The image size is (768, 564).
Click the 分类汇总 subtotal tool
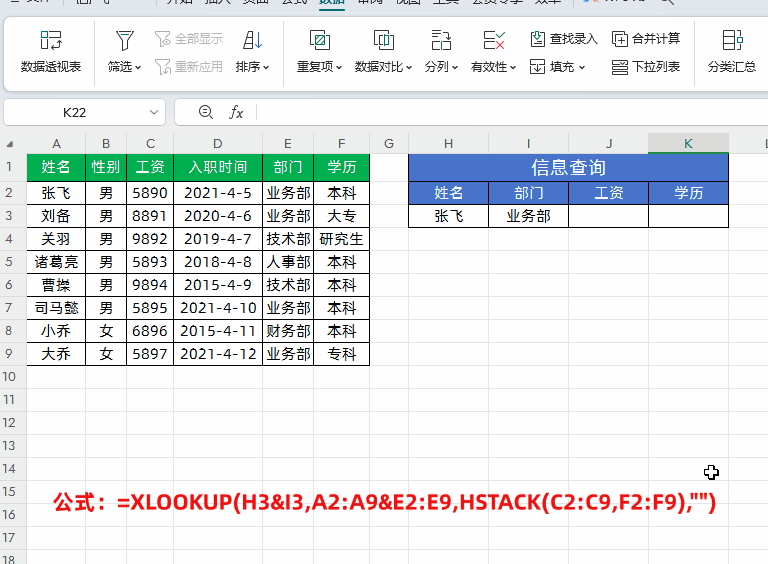coord(732,52)
